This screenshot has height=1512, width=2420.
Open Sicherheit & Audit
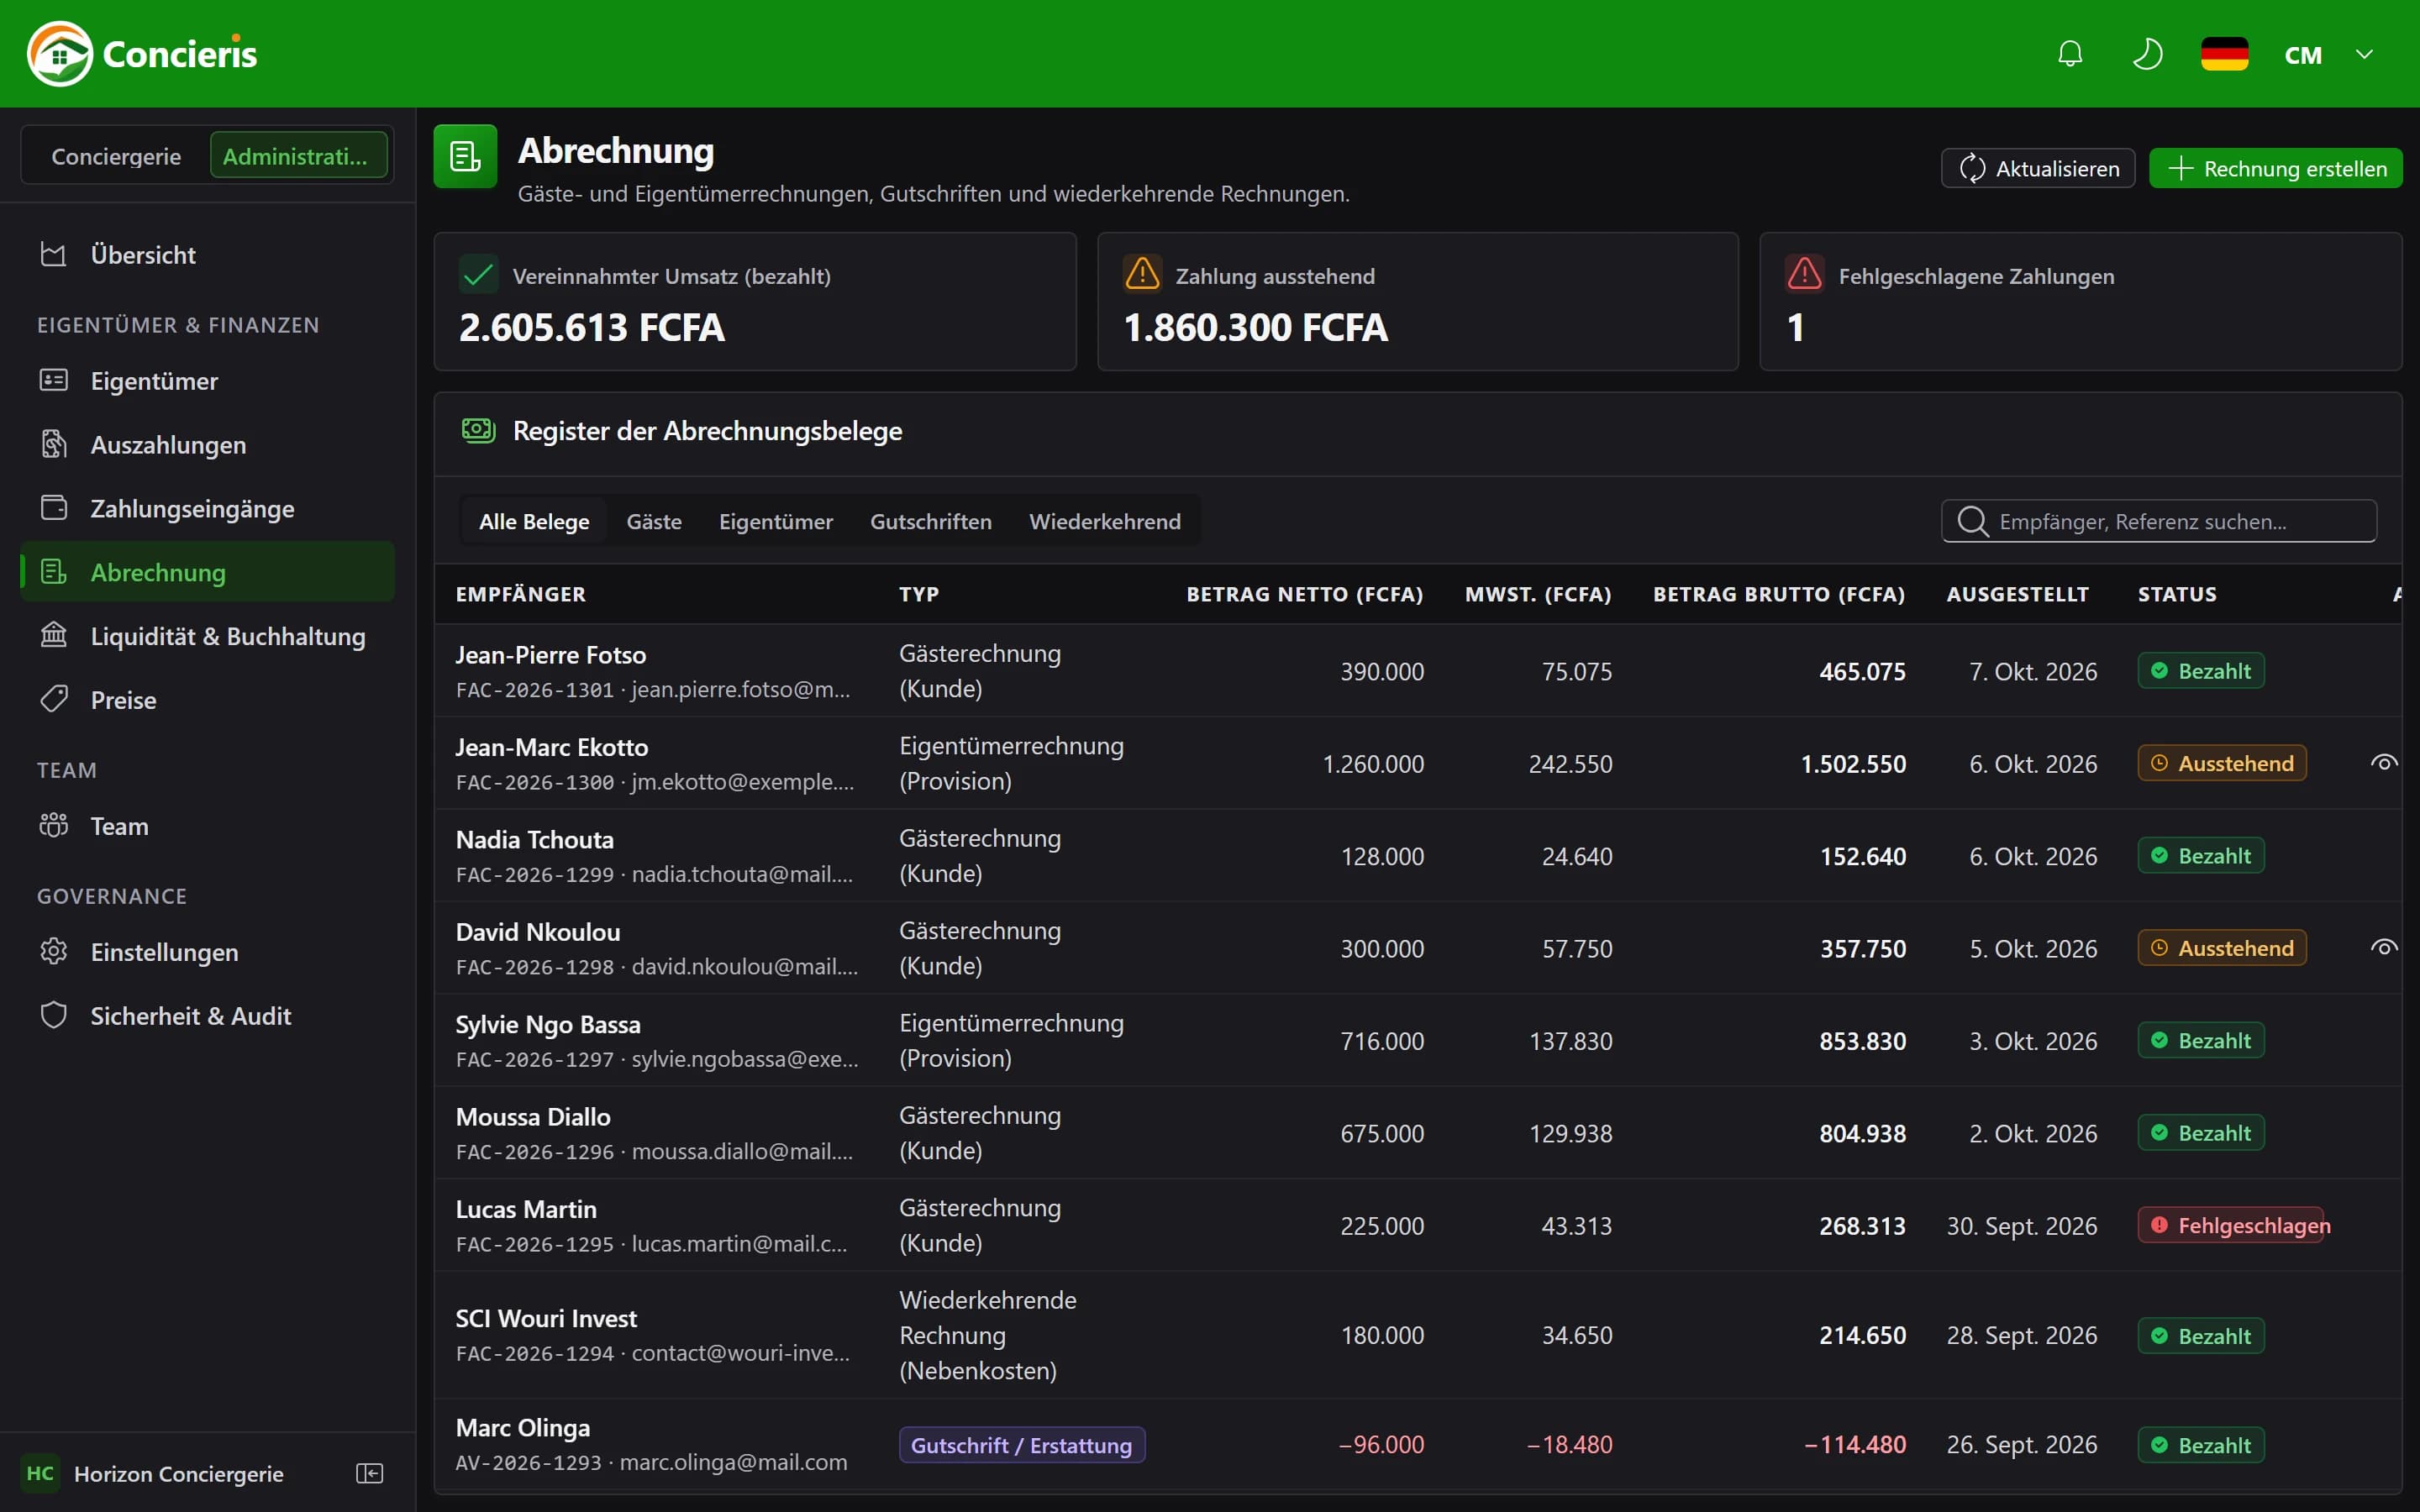tap(207, 1016)
